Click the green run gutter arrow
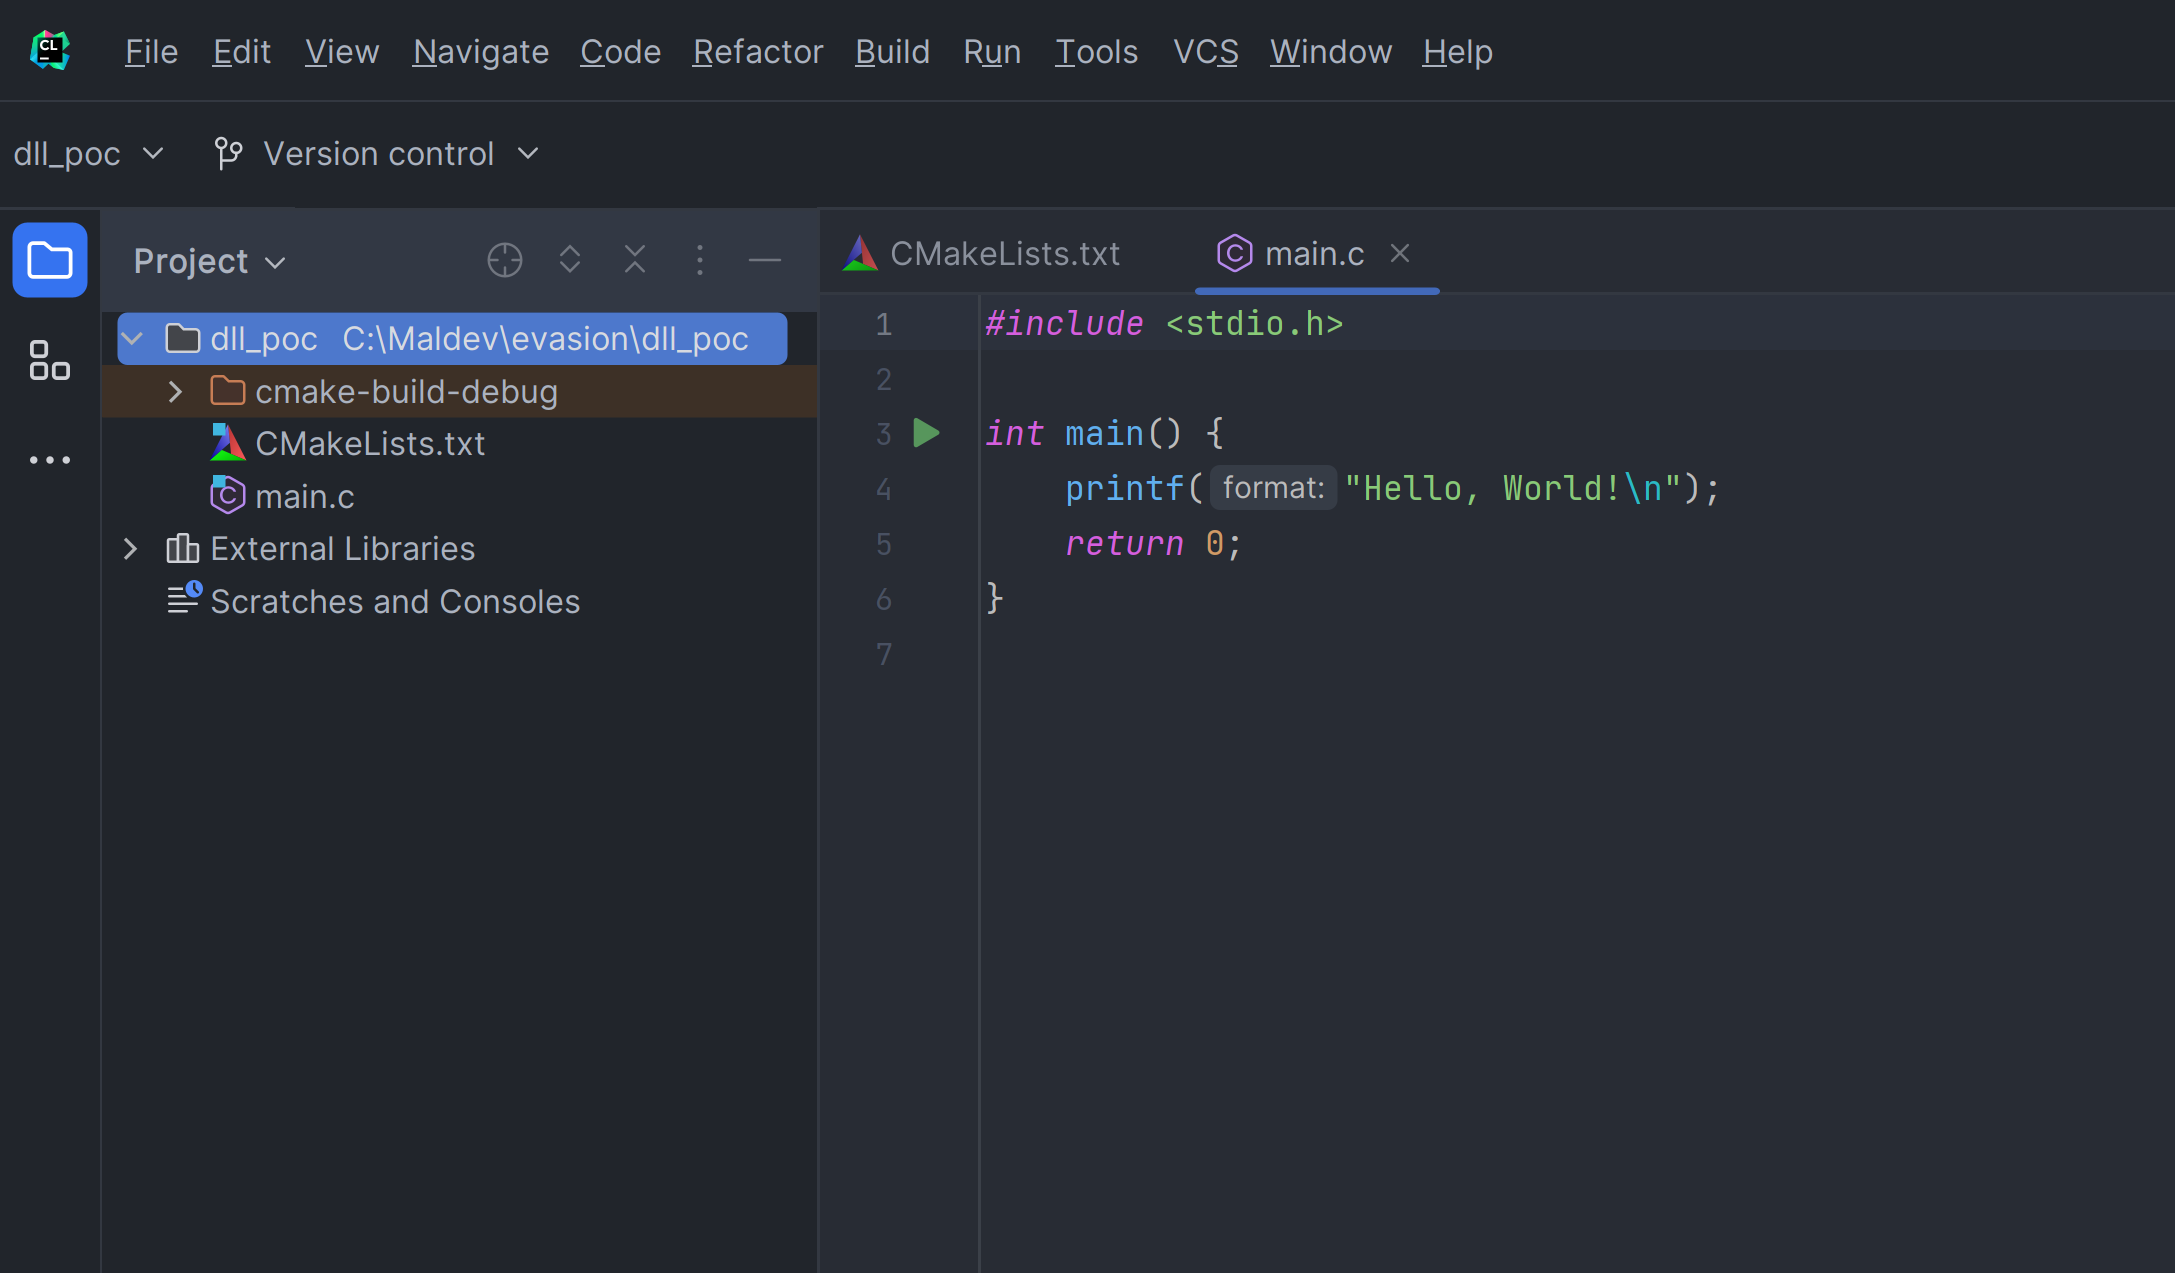 point(926,433)
